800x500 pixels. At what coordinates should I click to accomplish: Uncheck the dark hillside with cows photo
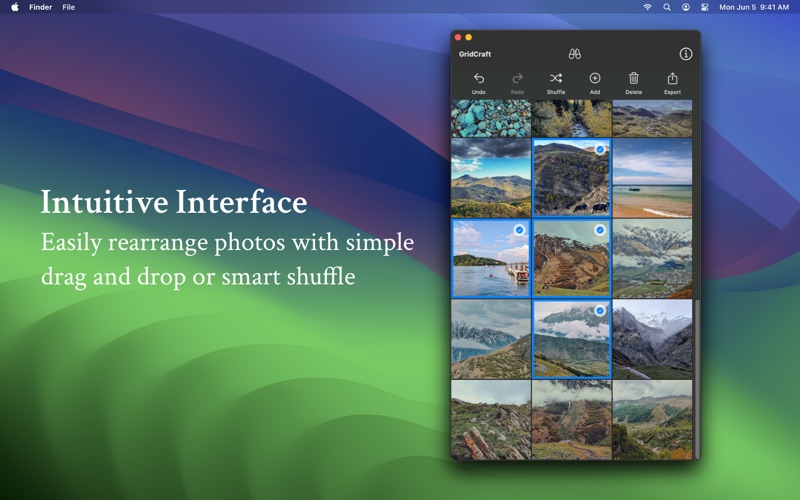pyautogui.click(x=600, y=149)
